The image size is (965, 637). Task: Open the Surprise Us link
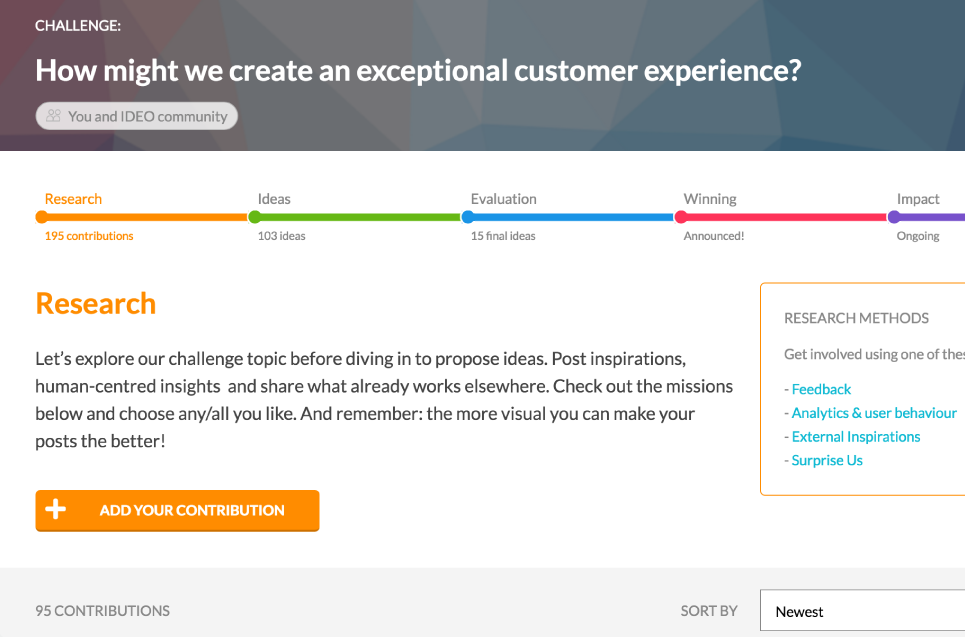[x=827, y=460]
